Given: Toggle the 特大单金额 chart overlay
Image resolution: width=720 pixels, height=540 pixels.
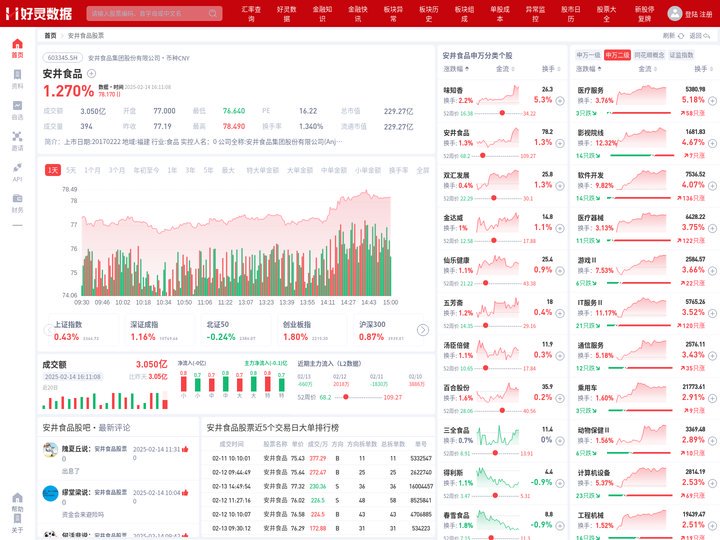Looking at the screenshot, I should click(262, 170).
